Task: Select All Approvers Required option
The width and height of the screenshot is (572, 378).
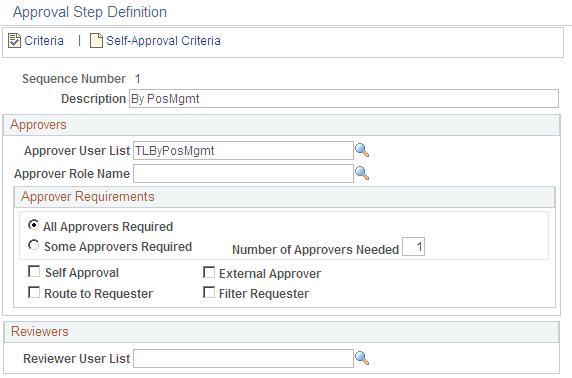Action: (x=34, y=225)
